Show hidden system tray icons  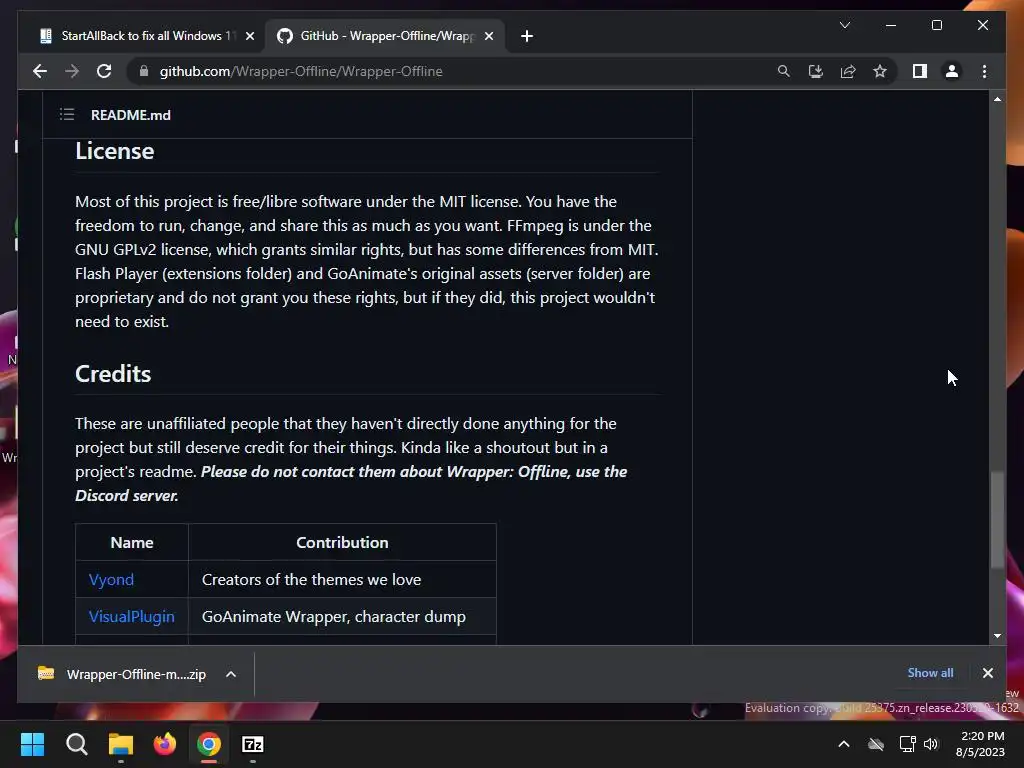(x=844, y=744)
